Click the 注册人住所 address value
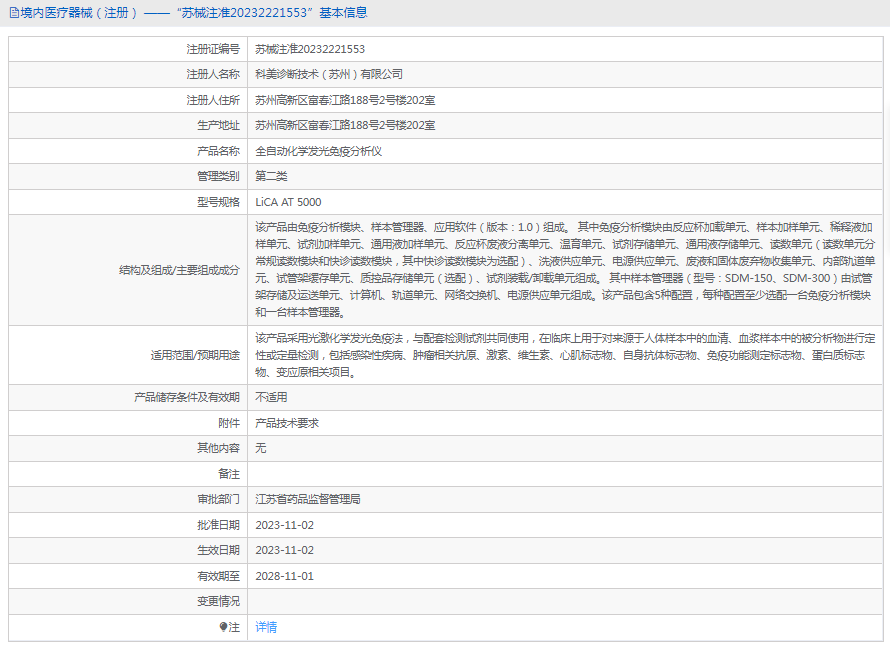The image size is (890, 646). [x=345, y=100]
